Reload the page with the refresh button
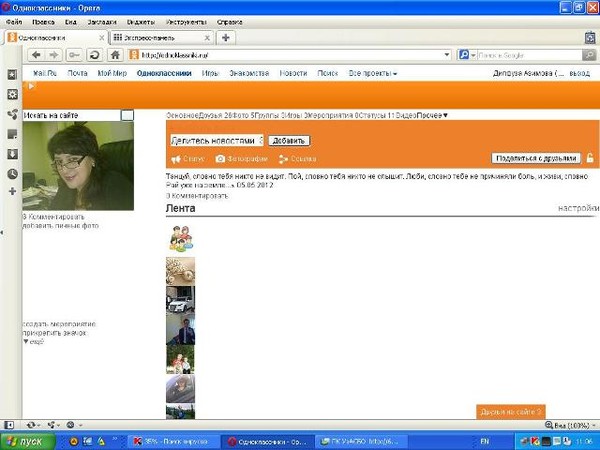Image resolution: width=600 pixels, height=450 pixels. [x=94, y=55]
